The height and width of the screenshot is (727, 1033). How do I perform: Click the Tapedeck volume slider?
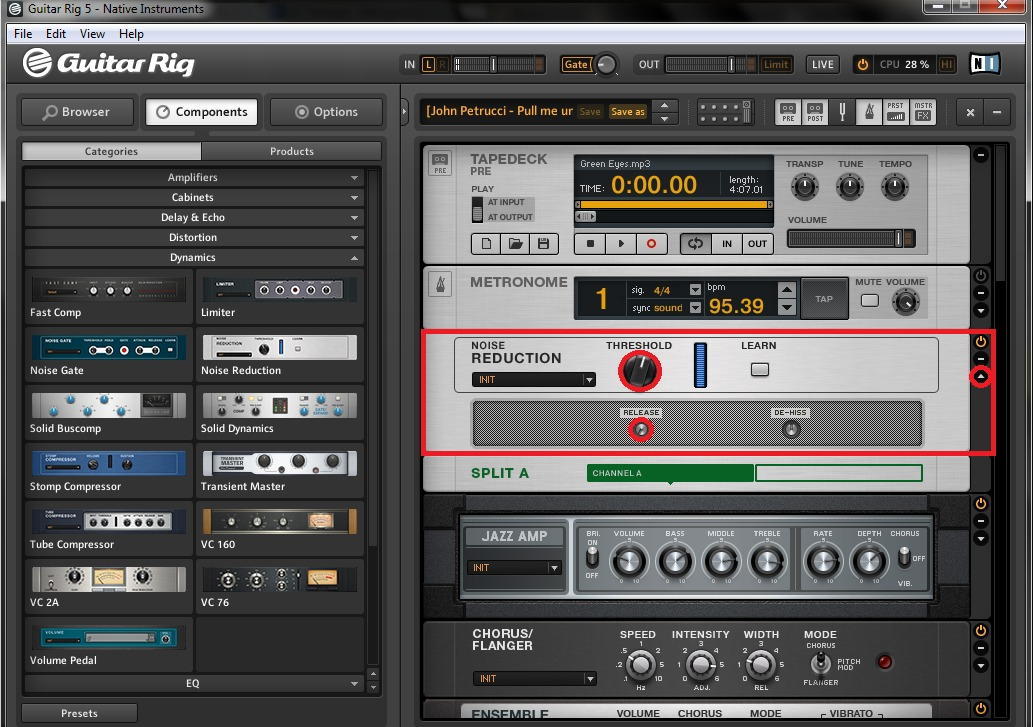(850, 239)
